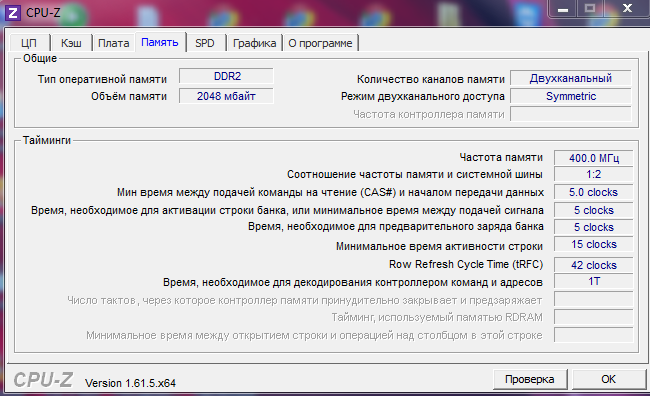Click the Тип оперативной памяти label

click(x=102, y=79)
